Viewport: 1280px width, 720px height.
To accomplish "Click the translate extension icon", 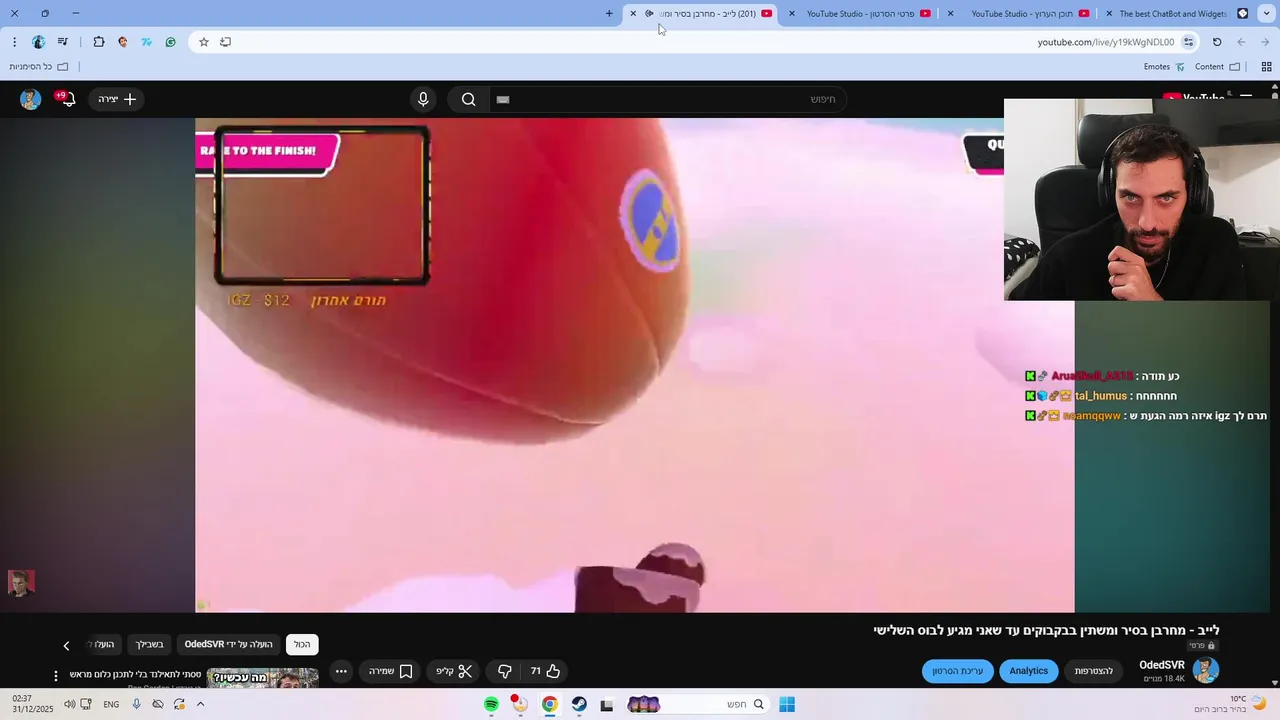I will point(147,42).
